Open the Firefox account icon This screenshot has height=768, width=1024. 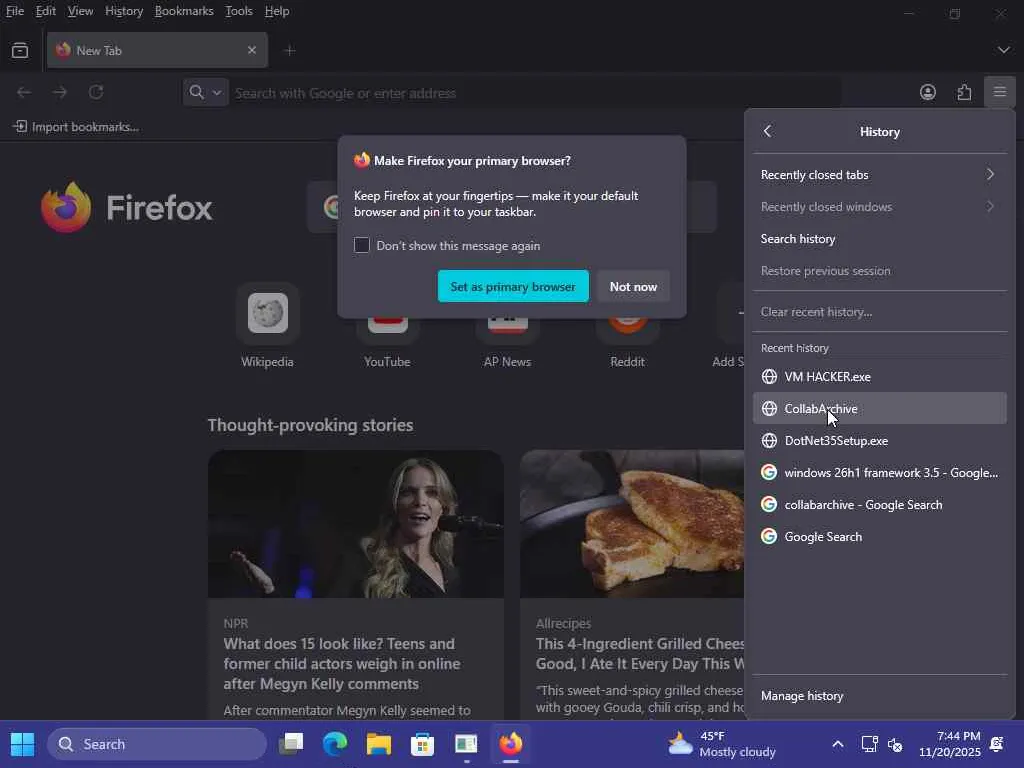pyautogui.click(x=927, y=93)
